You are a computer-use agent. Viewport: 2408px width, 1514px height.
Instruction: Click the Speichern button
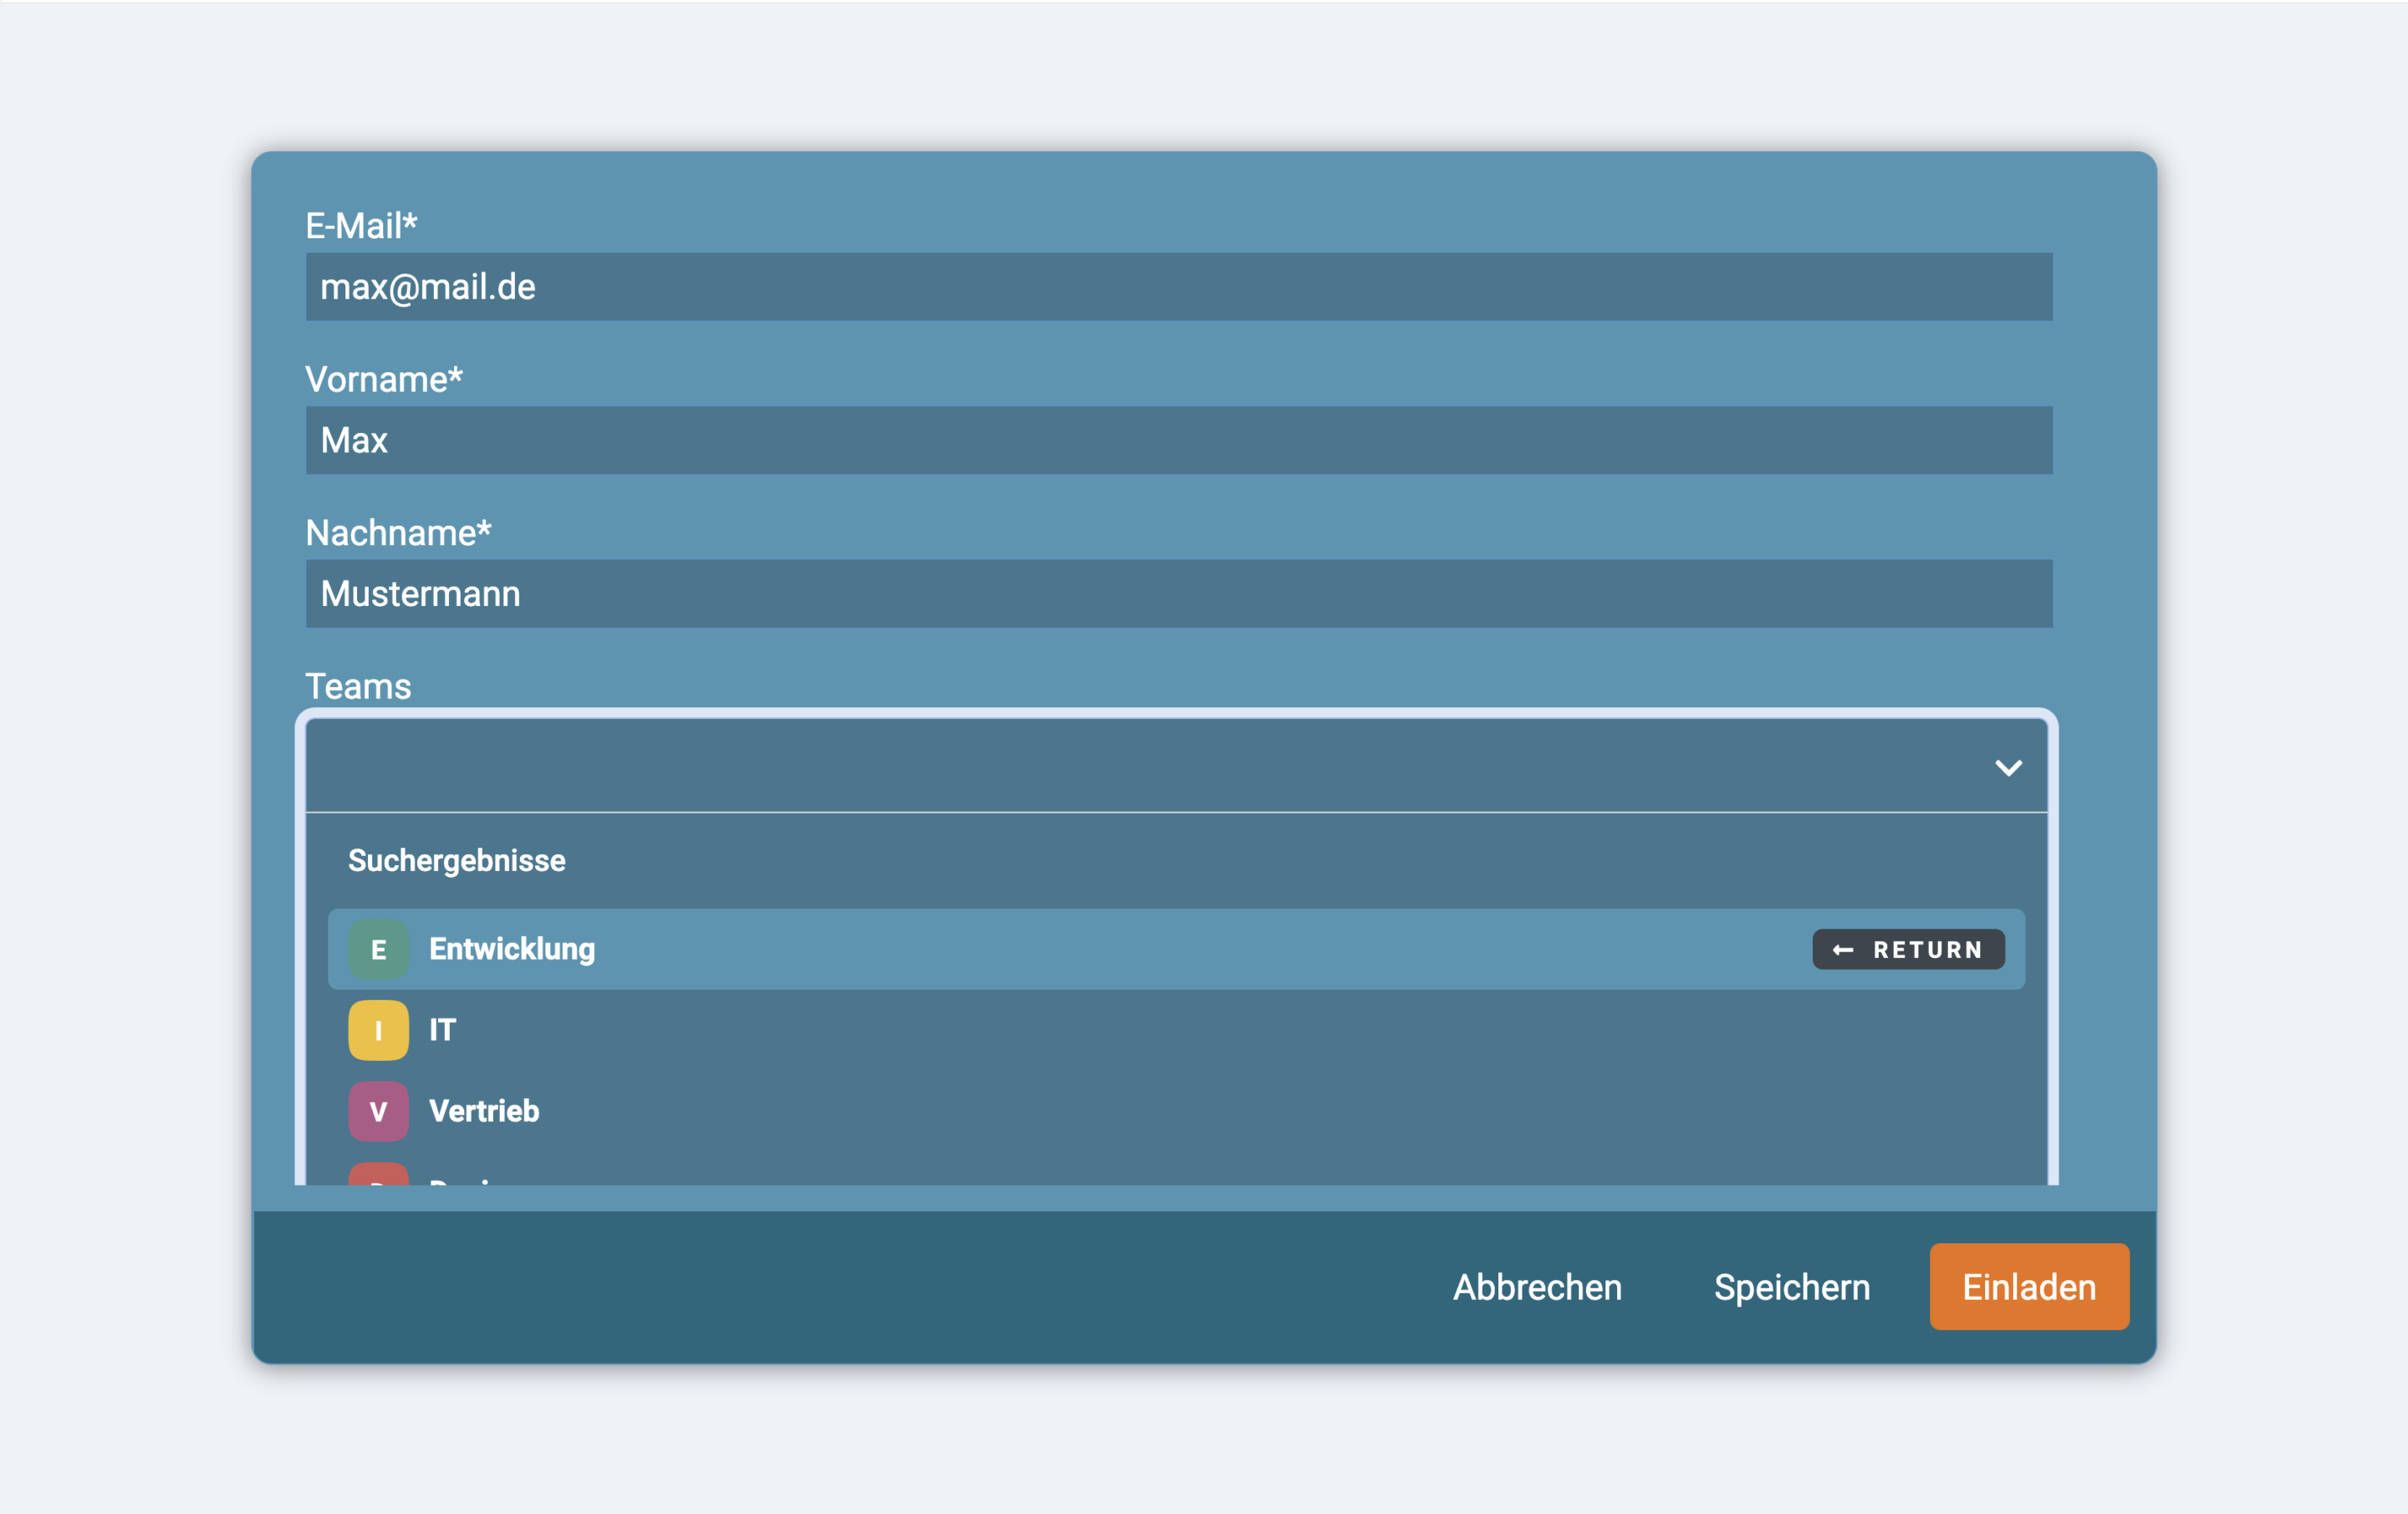[x=1791, y=1287]
